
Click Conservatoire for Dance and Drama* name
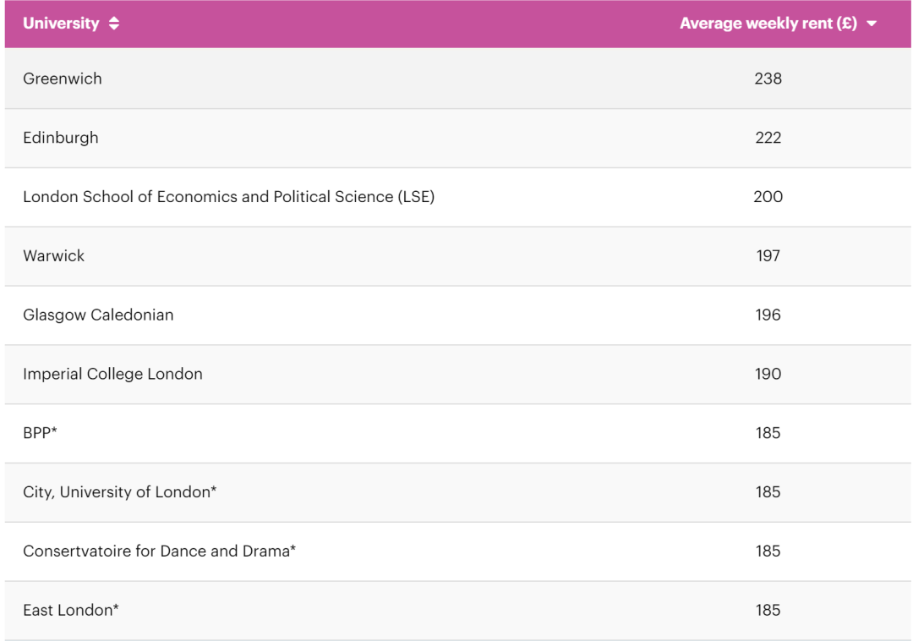(159, 551)
